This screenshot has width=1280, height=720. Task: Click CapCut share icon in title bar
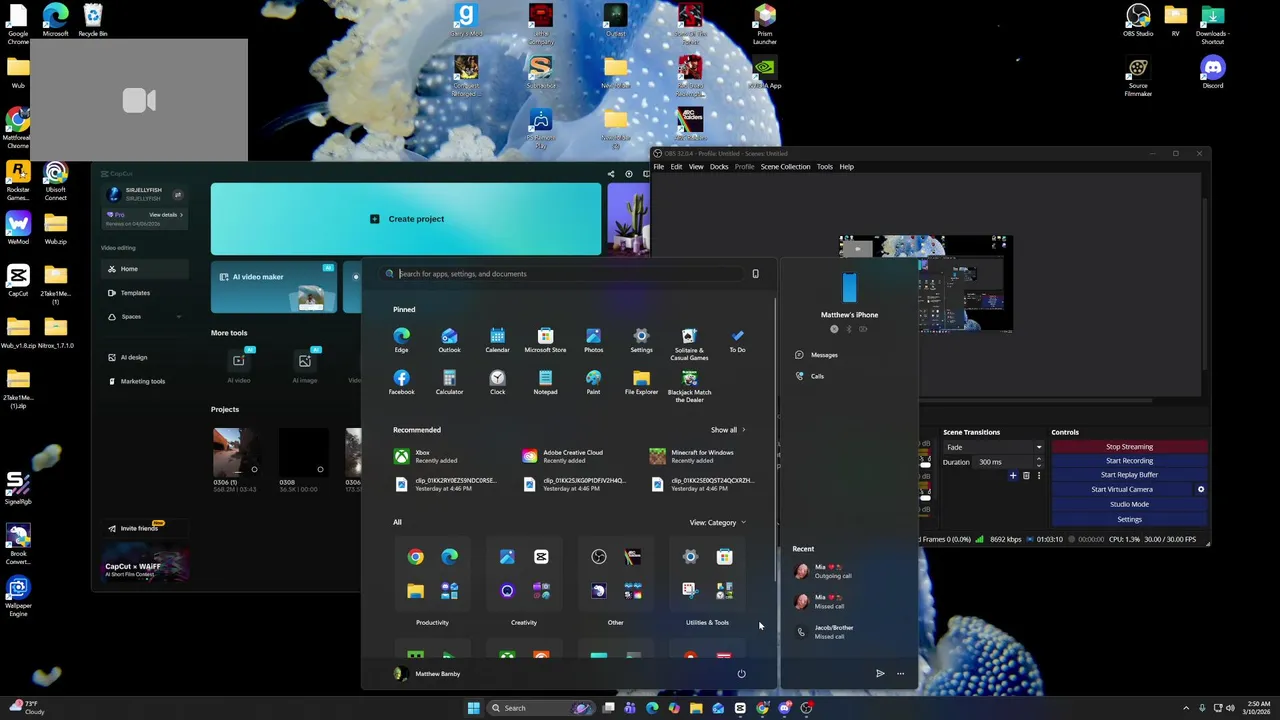[x=611, y=174]
